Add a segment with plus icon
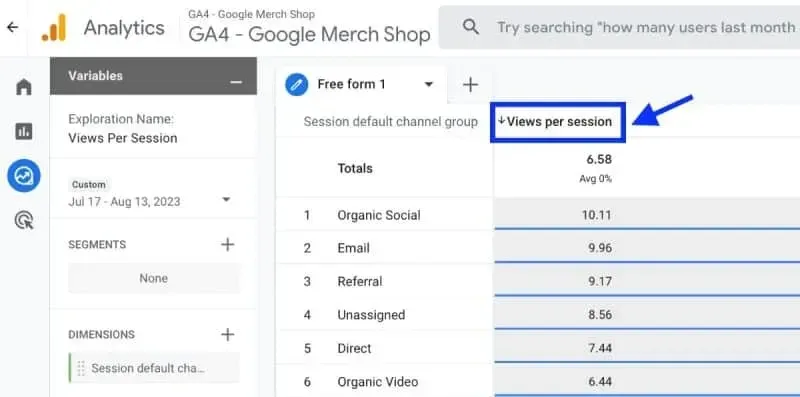This screenshot has height=397, width=800. (x=228, y=244)
